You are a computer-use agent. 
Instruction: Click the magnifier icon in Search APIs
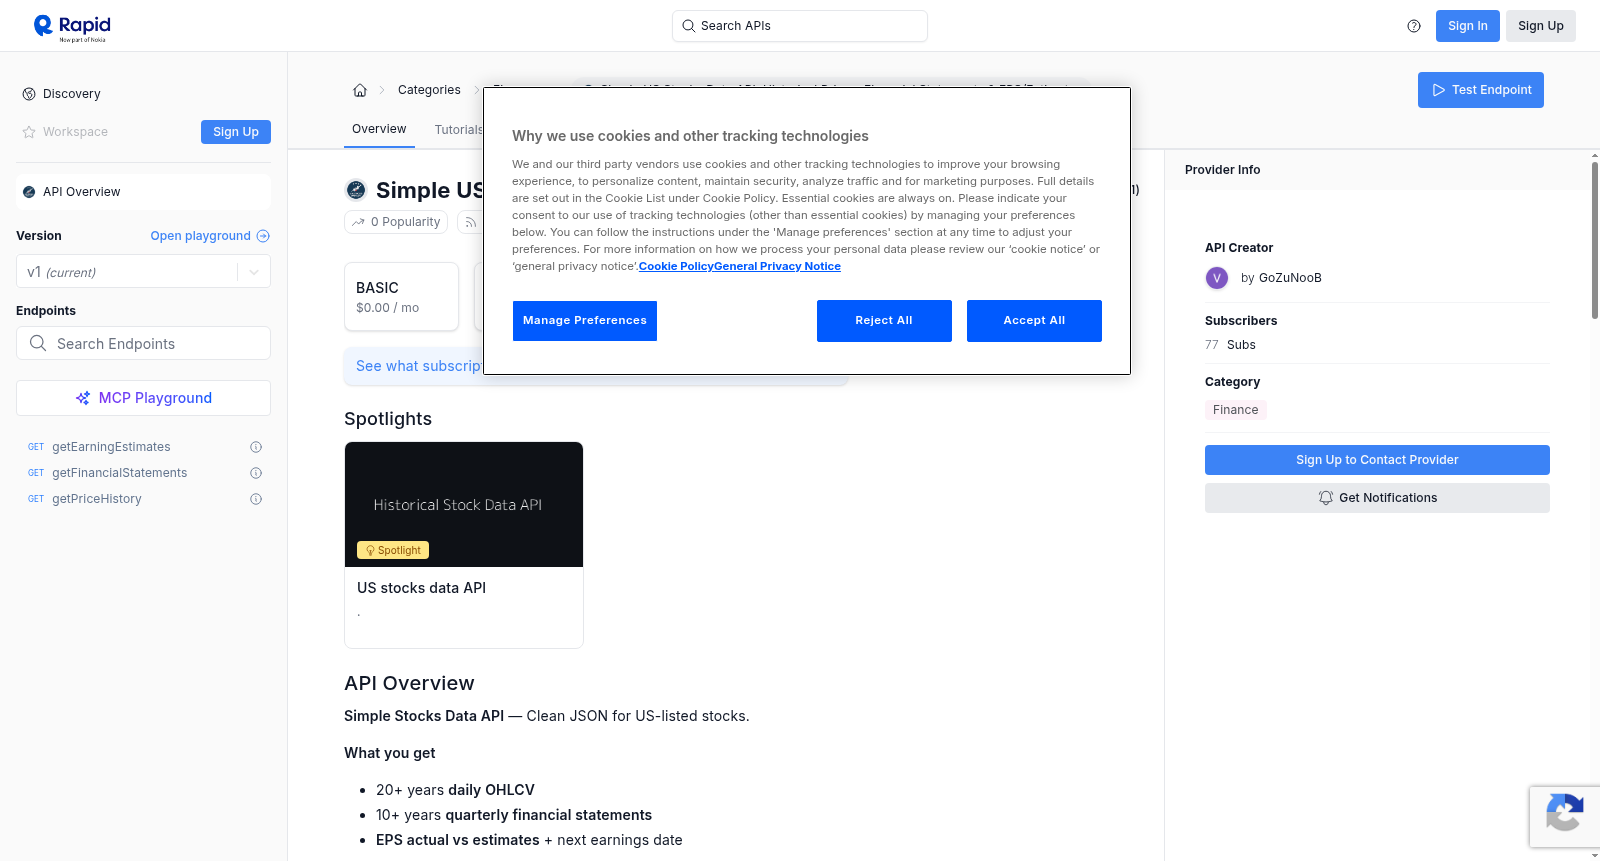(689, 26)
